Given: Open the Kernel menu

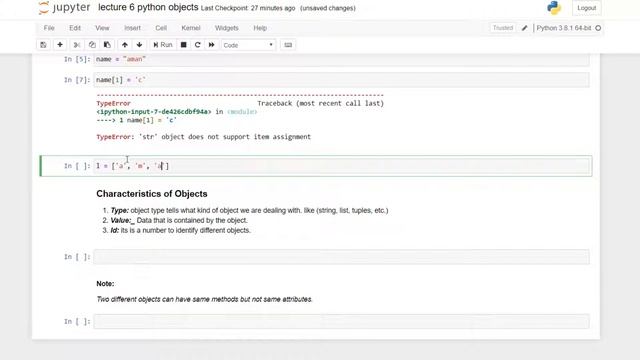Looking at the screenshot, I should click(191, 28).
